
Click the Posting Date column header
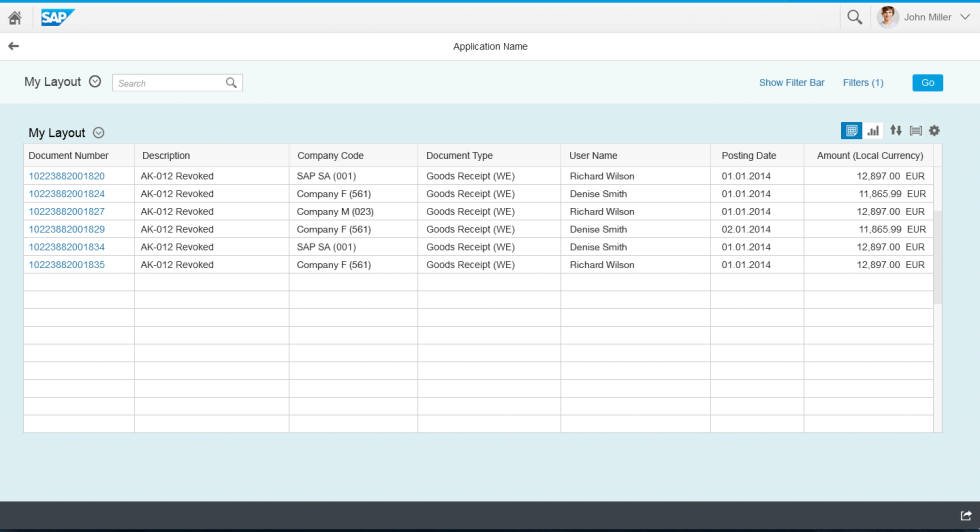click(x=749, y=156)
